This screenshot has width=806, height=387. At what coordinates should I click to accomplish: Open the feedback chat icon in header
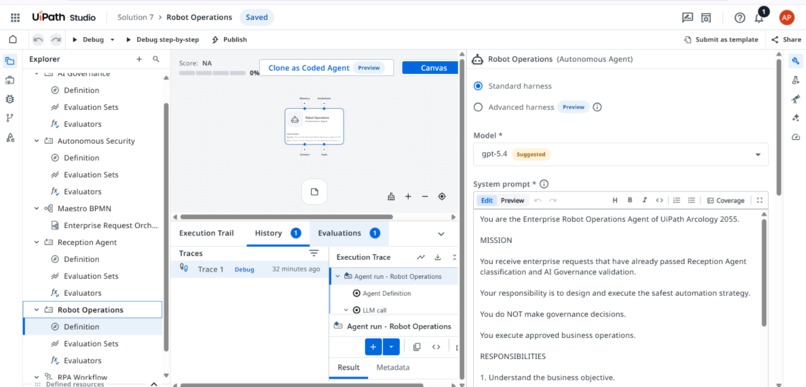click(687, 17)
